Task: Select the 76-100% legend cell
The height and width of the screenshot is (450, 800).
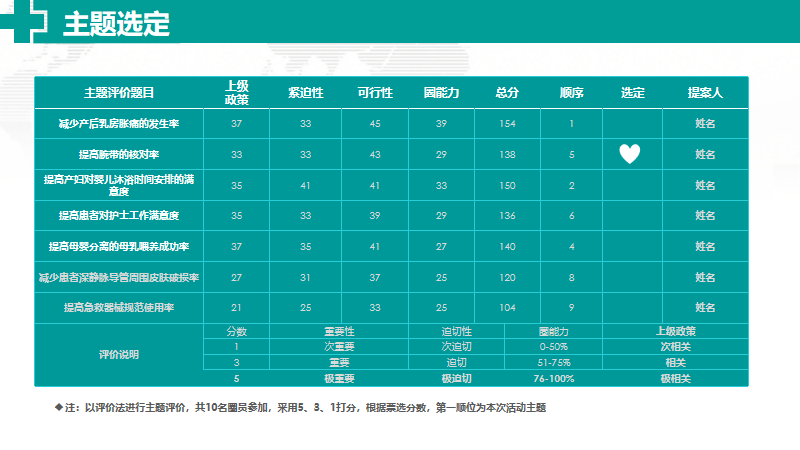Action: click(554, 379)
